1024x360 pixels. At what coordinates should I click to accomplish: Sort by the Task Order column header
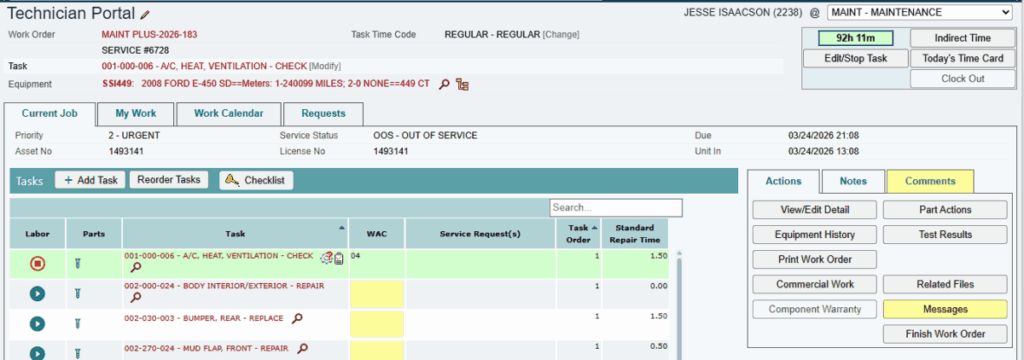click(579, 233)
